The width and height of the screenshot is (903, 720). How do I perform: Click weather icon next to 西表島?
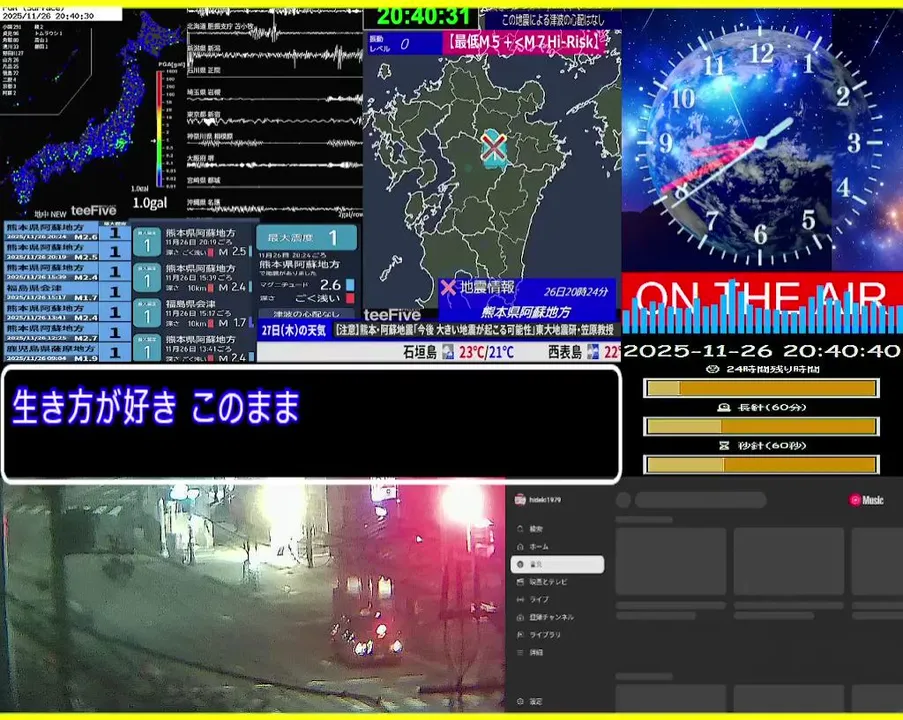[x=593, y=351]
